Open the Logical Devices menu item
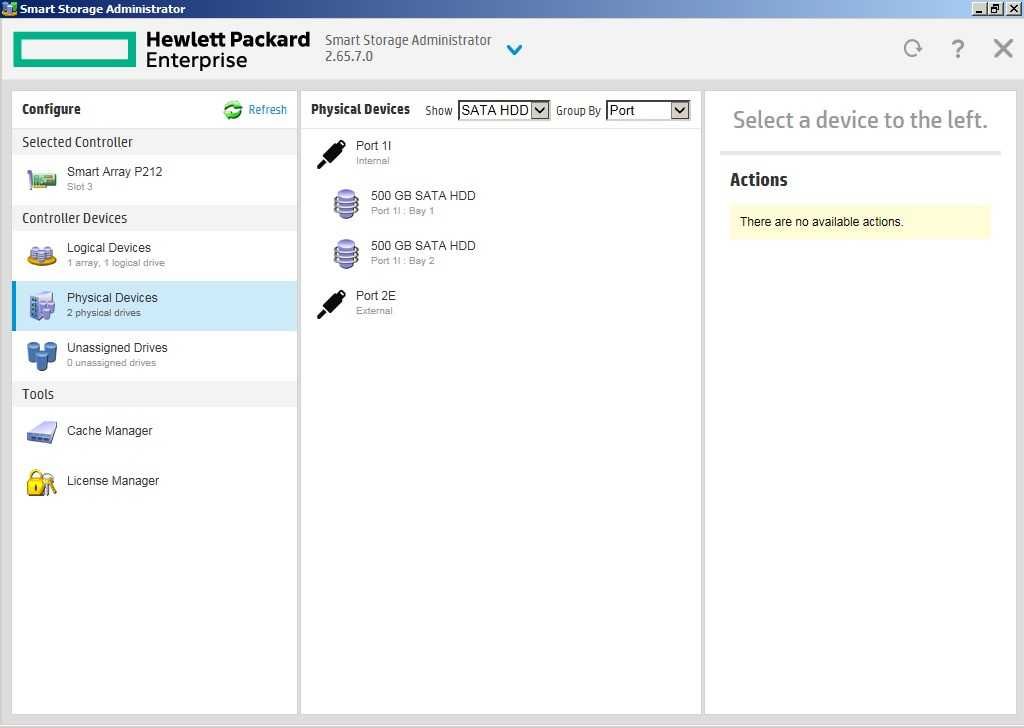This screenshot has width=1024, height=728. [155, 255]
